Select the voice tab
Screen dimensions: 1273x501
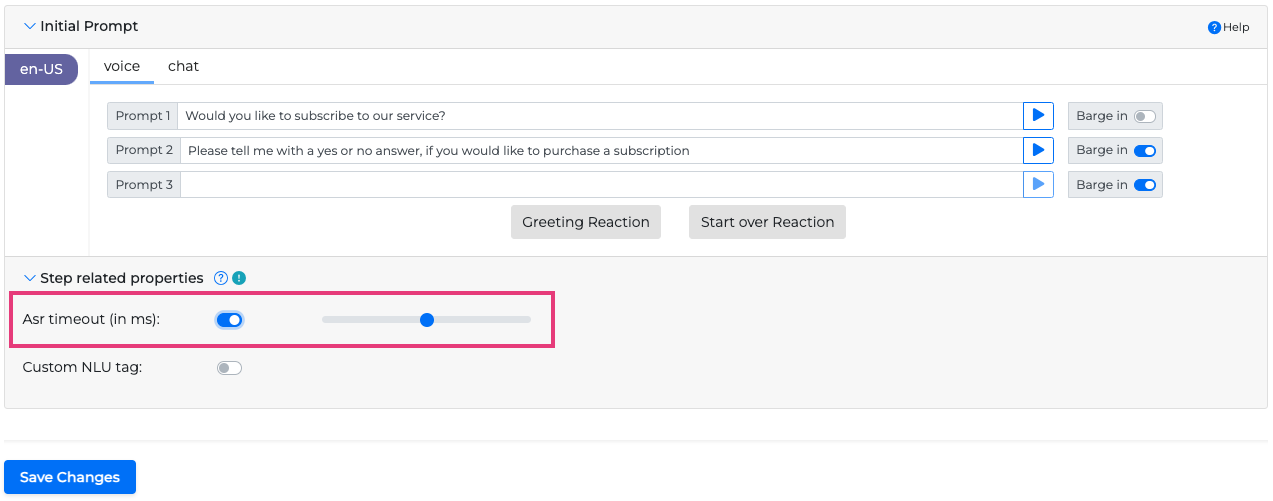(x=122, y=66)
